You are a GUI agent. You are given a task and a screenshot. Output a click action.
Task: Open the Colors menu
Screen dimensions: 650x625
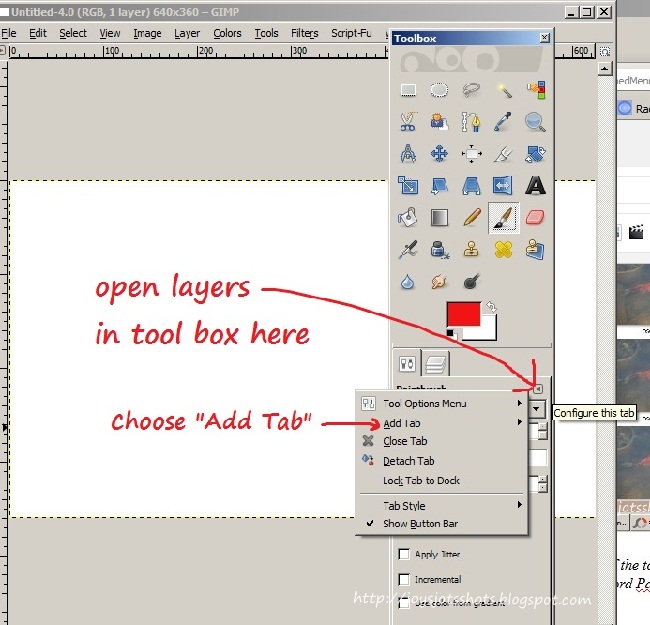(x=227, y=33)
